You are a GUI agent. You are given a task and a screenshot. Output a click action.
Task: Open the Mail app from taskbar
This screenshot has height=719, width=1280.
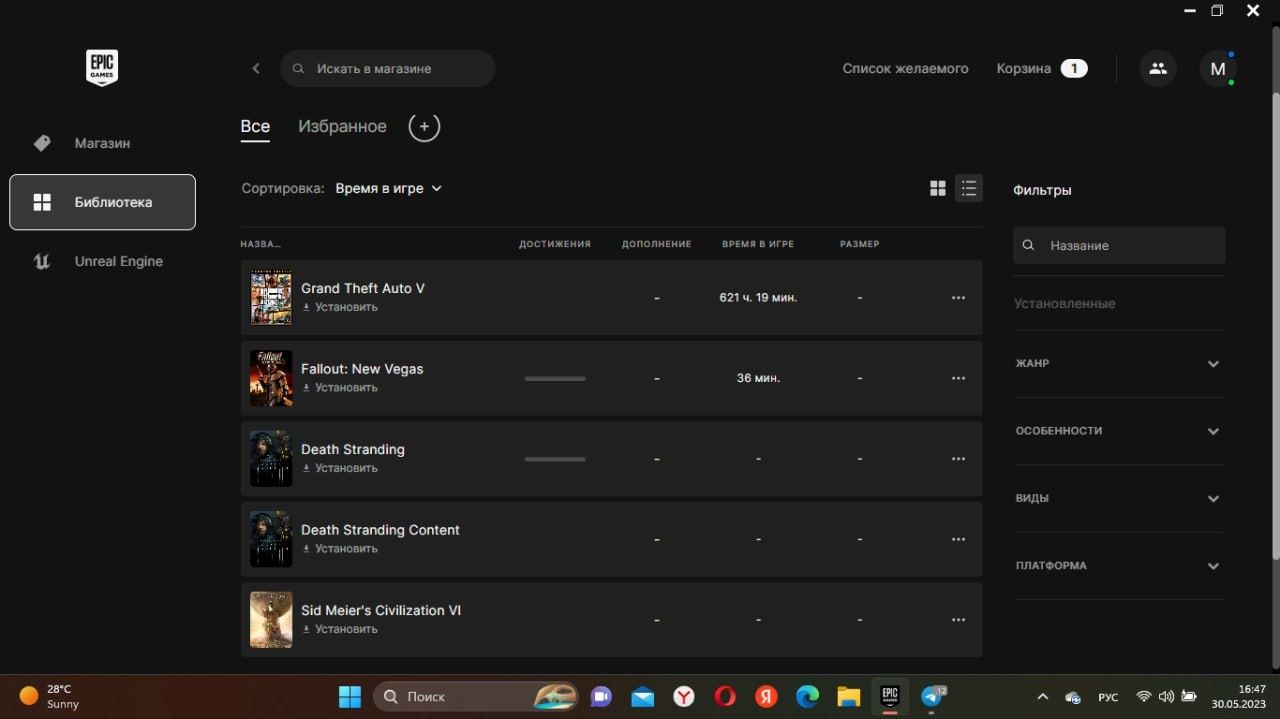click(x=642, y=696)
